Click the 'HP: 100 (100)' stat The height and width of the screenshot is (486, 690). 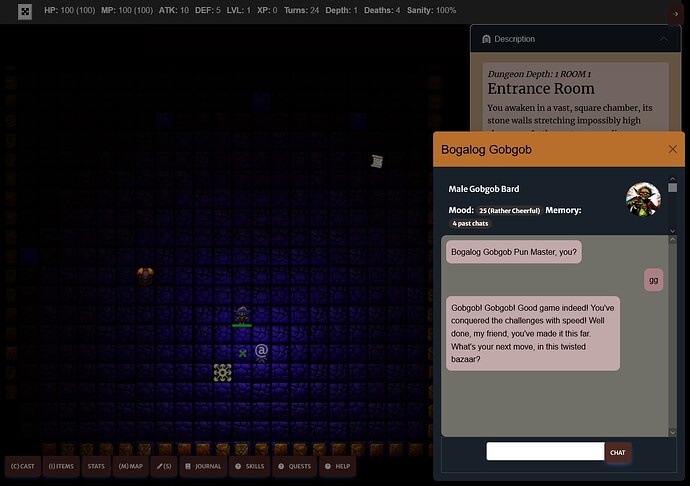point(70,10)
